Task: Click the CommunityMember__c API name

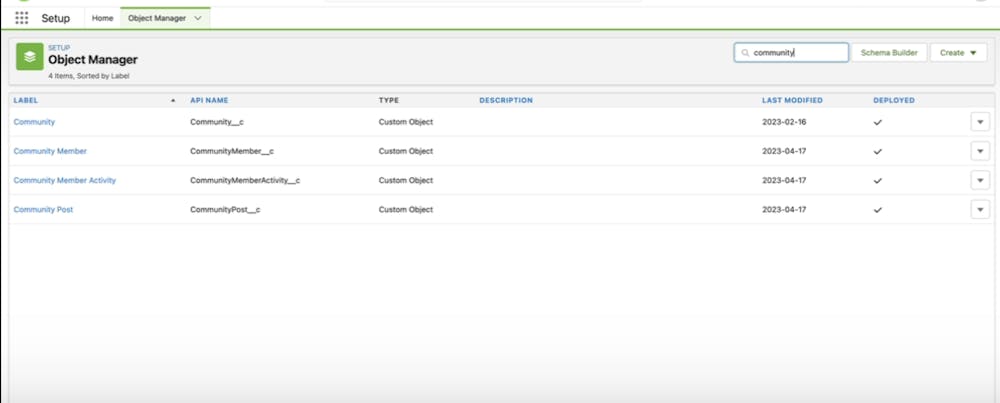Action: click(232, 151)
